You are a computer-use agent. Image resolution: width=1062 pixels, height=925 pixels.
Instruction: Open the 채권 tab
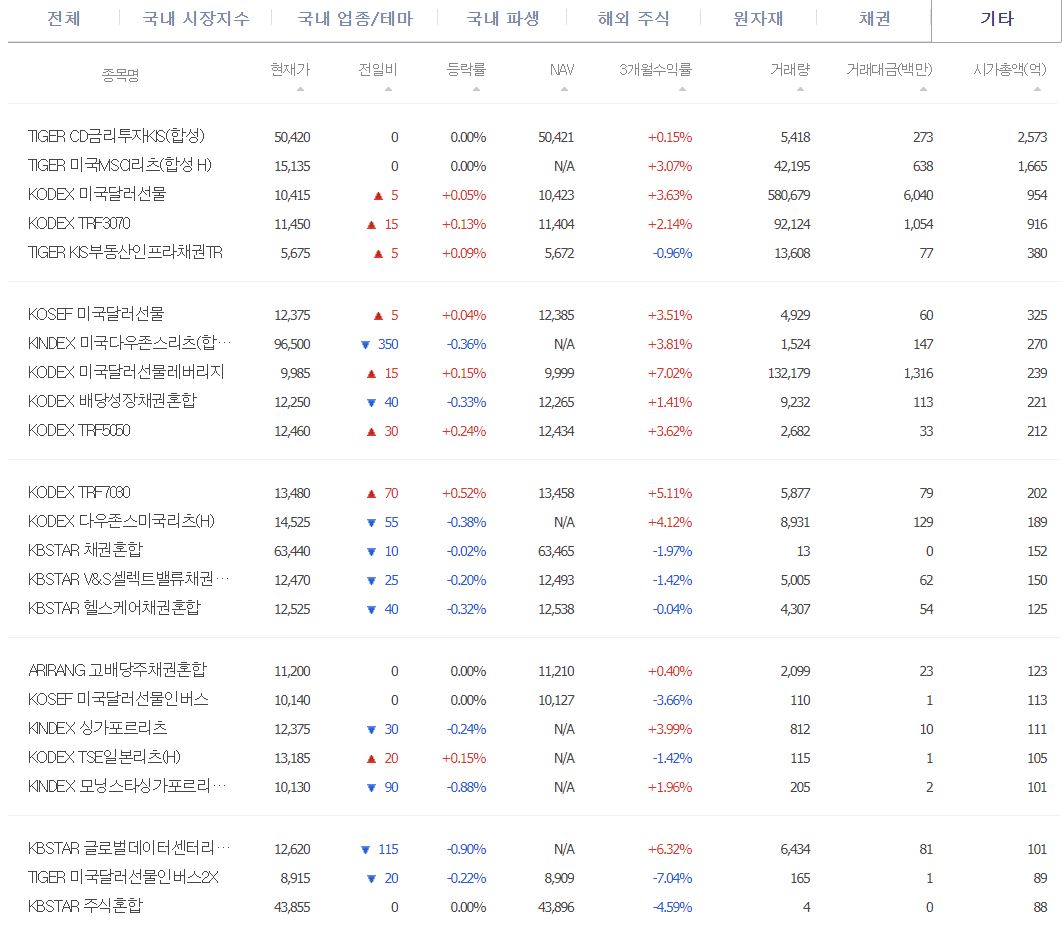[x=874, y=18]
